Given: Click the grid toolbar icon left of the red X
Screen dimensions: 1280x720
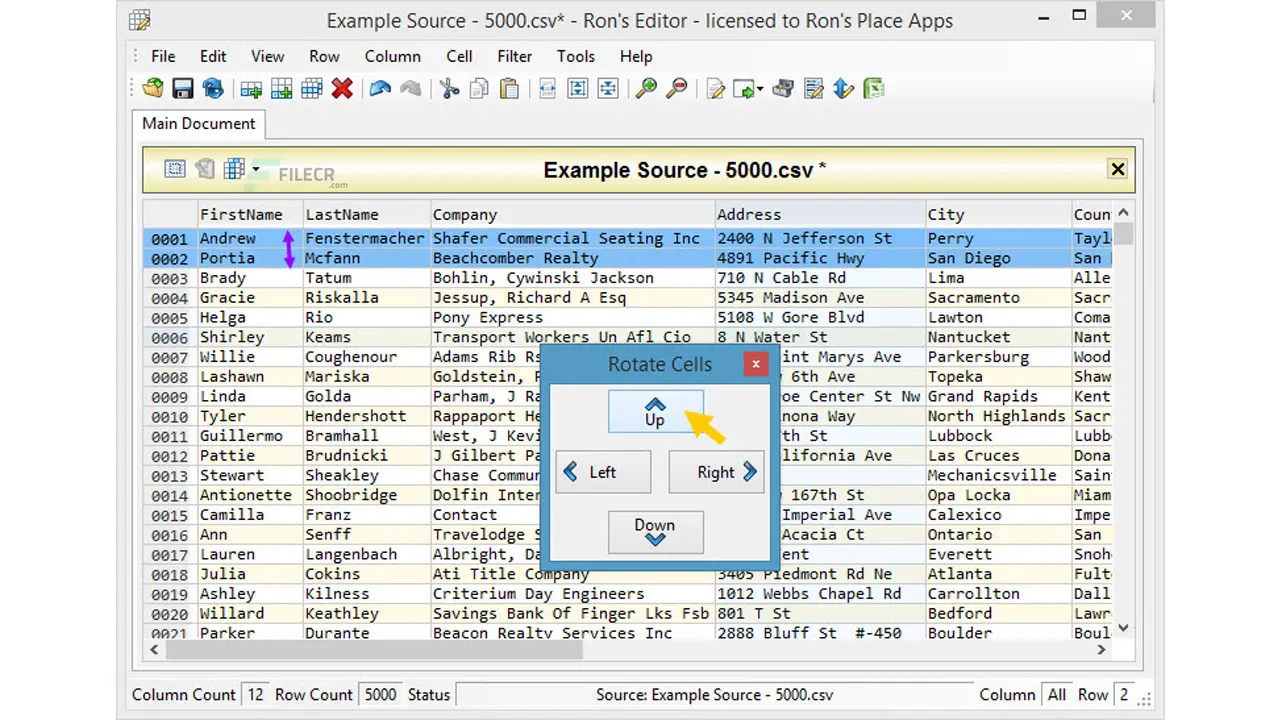Looking at the screenshot, I should point(312,89).
